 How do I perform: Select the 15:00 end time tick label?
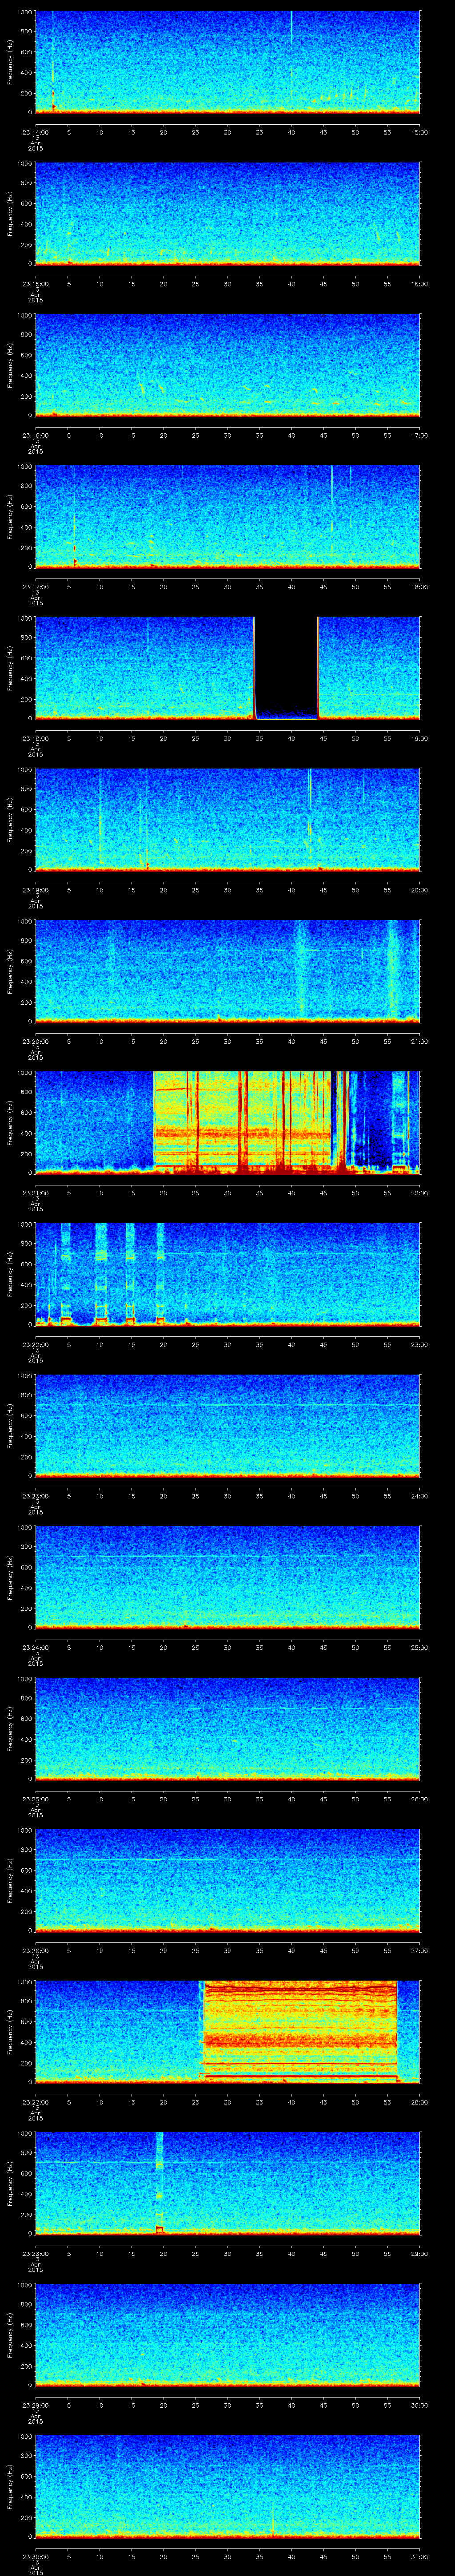click(419, 132)
